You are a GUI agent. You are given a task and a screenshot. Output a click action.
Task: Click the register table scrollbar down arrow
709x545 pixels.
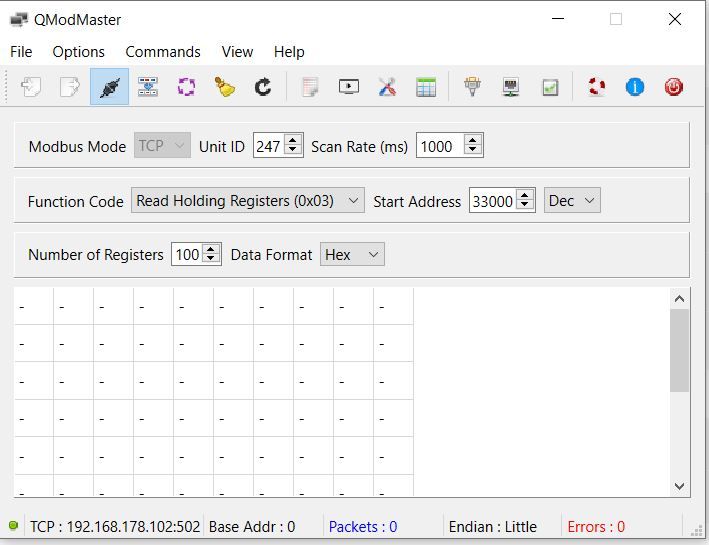(679, 486)
